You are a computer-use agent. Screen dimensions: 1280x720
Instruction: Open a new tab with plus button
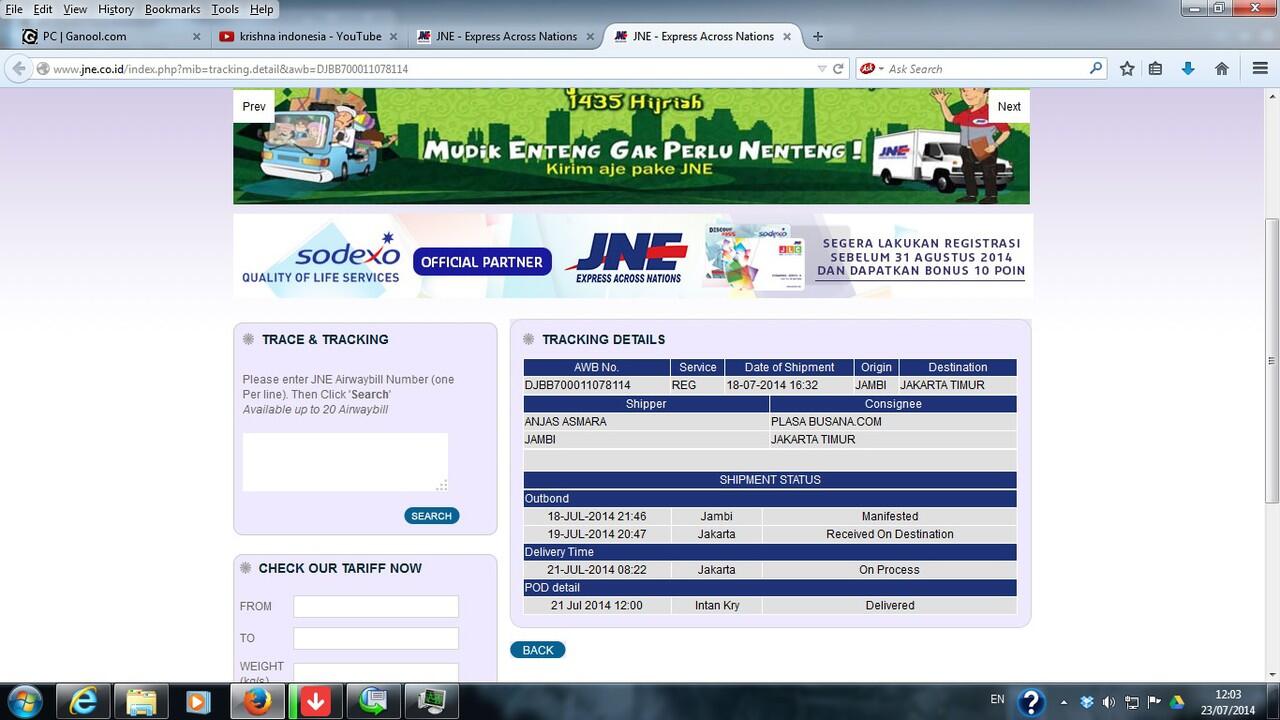[x=817, y=36]
